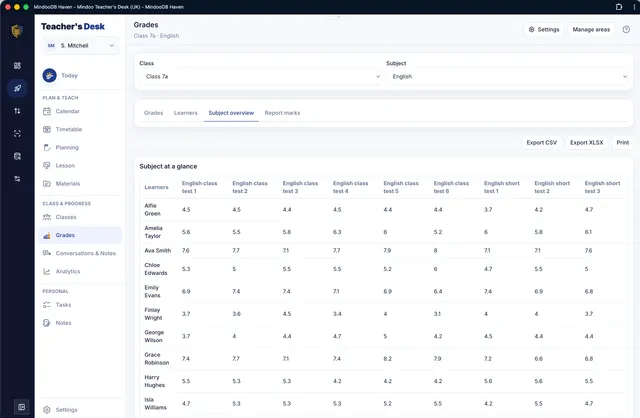Select learner Alfie Green
This screenshot has width=640, height=418.
click(152, 210)
